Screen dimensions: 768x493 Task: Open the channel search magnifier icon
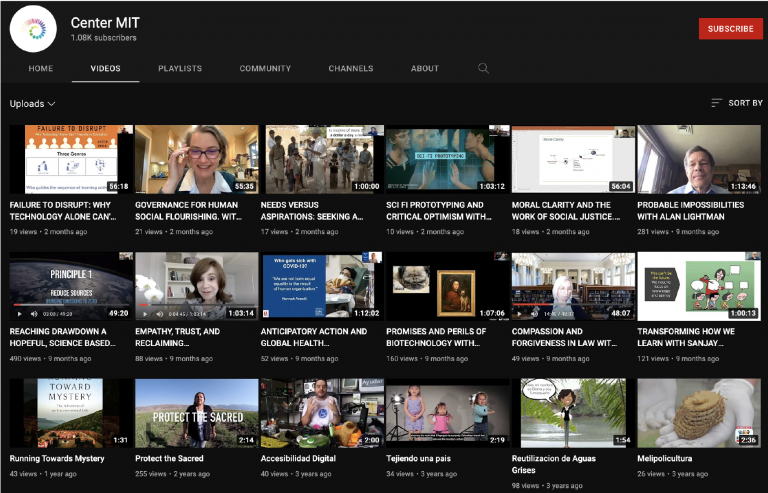(484, 68)
